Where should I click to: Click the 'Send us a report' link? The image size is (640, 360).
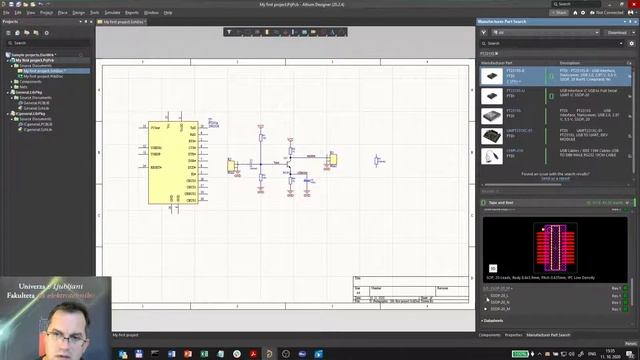coord(555,179)
